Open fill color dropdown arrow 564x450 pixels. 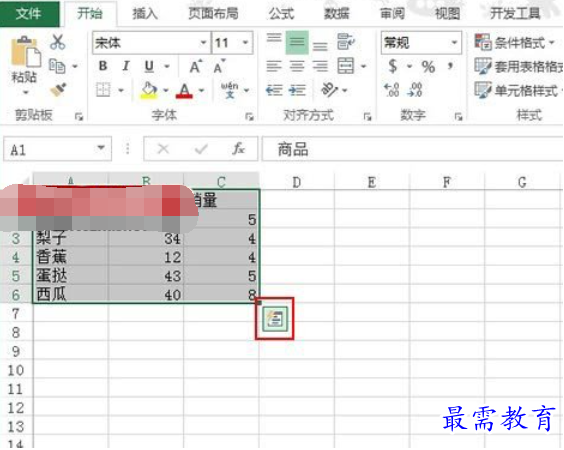point(165,90)
